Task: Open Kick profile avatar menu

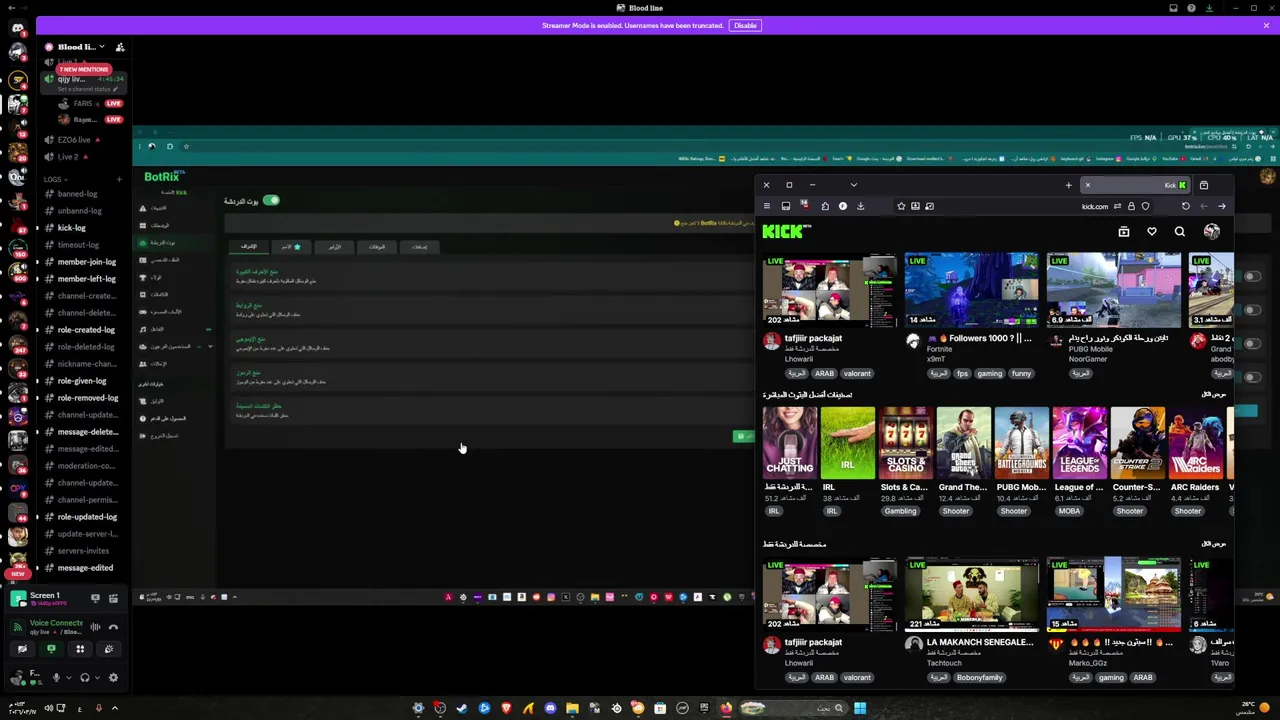Action: click(1212, 232)
